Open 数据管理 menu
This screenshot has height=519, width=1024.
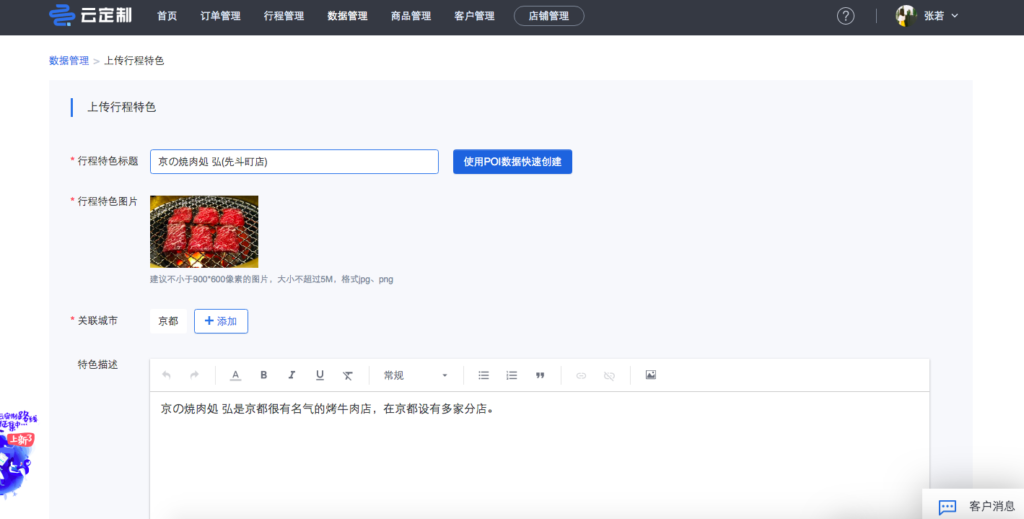347,16
